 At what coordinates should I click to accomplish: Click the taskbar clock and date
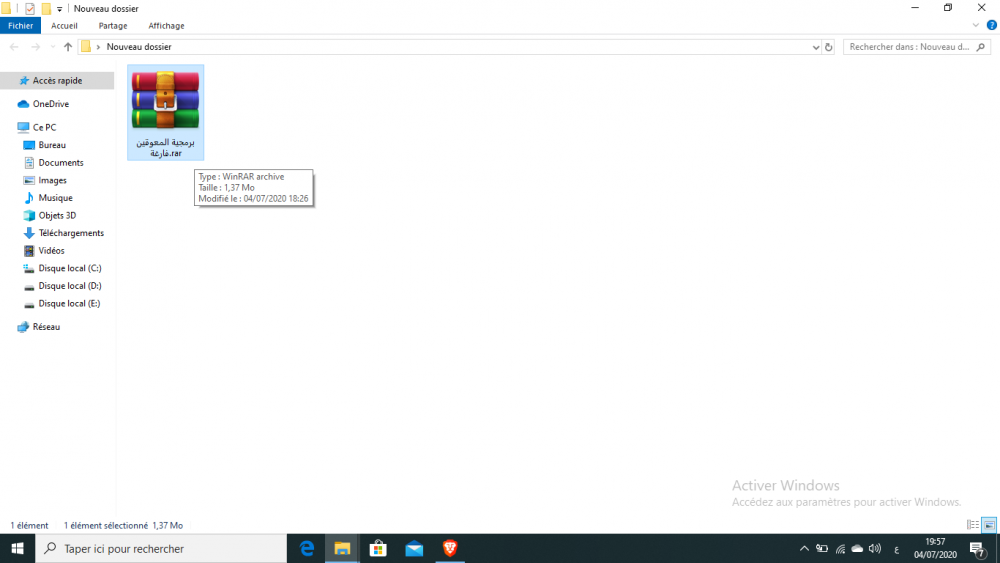coord(935,548)
